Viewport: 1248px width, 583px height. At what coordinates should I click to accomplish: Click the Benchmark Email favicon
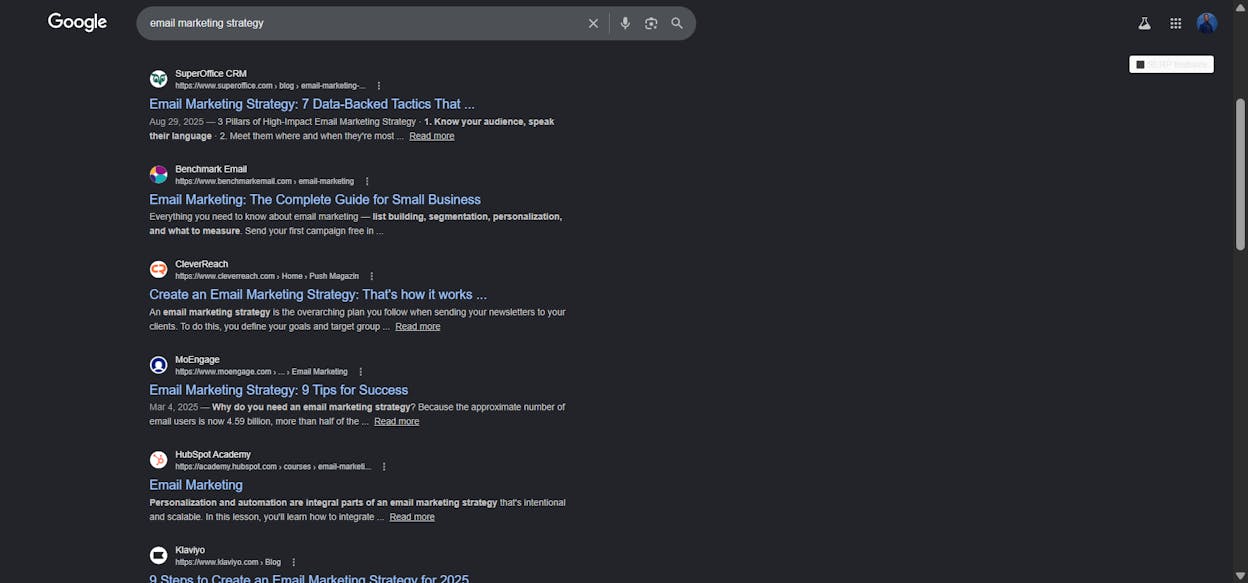click(159, 175)
